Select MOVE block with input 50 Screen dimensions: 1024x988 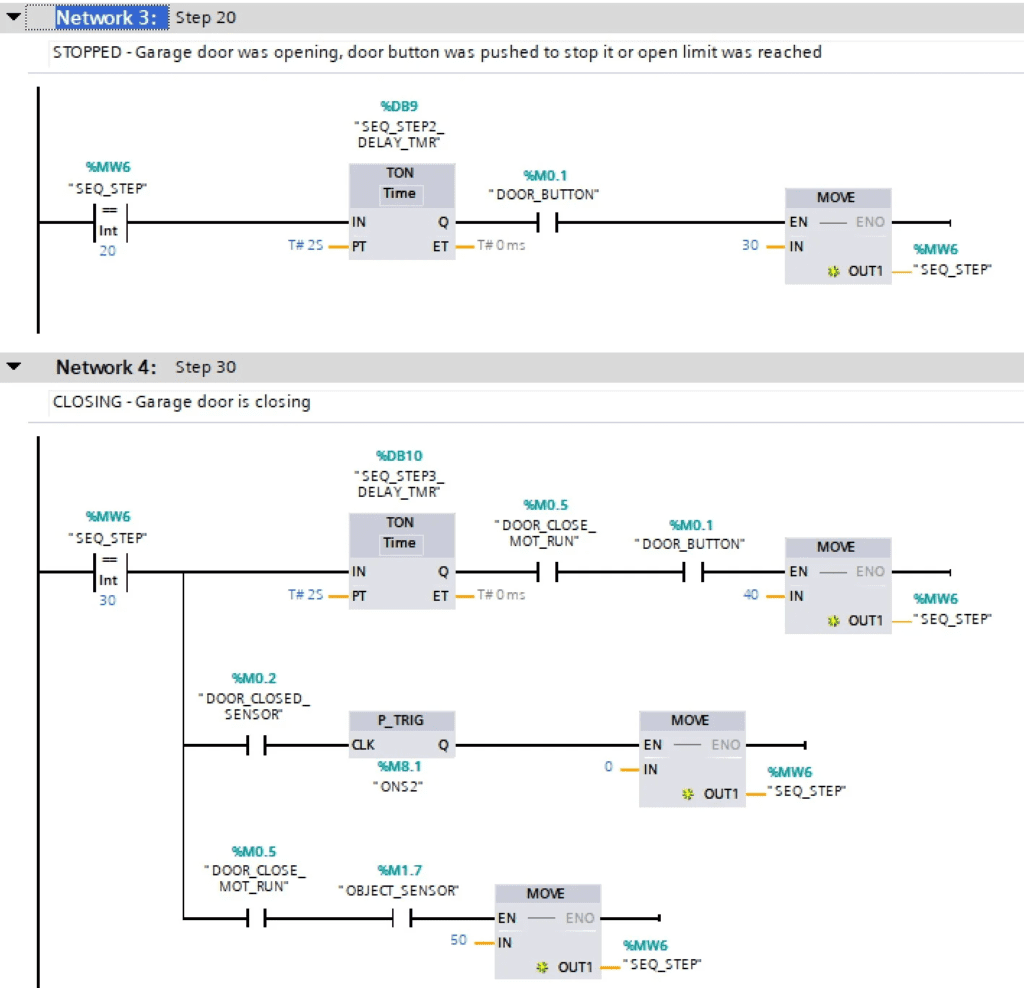click(x=547, y=932)
